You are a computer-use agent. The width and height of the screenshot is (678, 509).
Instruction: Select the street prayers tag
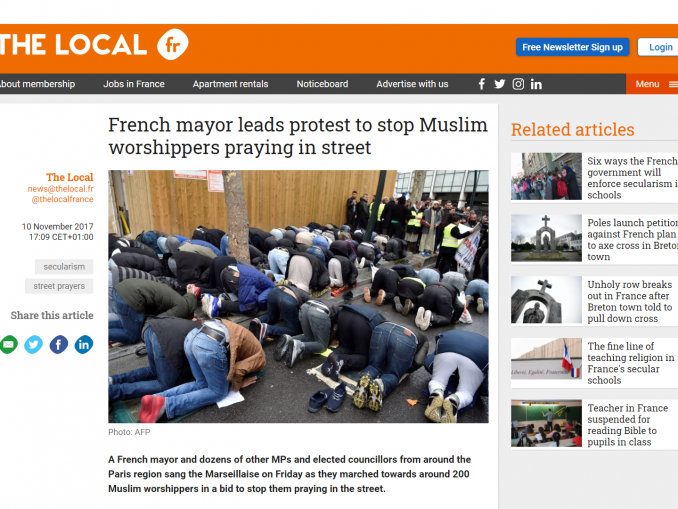59,286
